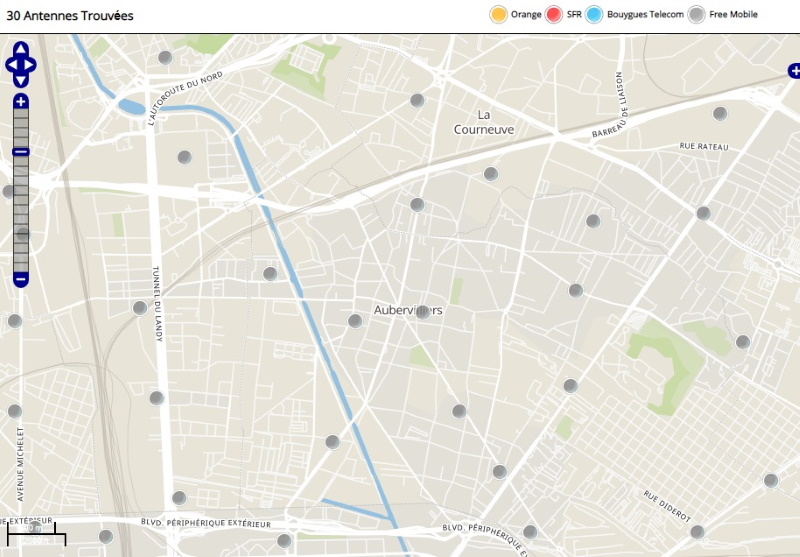Select antenna marker above Autoroute du Nord label
Image resolution: width=800 pixels, height=557 pixels.
click(165, 58)
